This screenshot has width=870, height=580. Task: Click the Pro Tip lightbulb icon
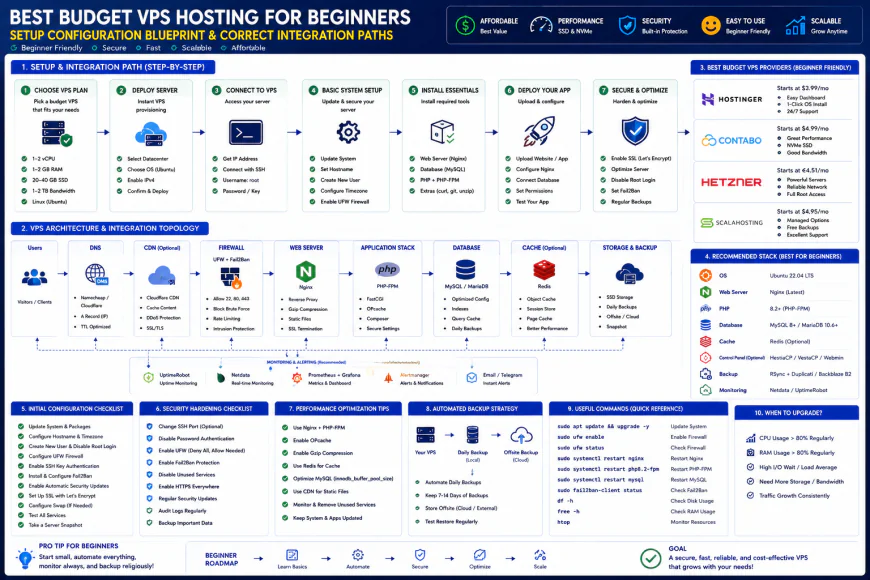point(25,558)
